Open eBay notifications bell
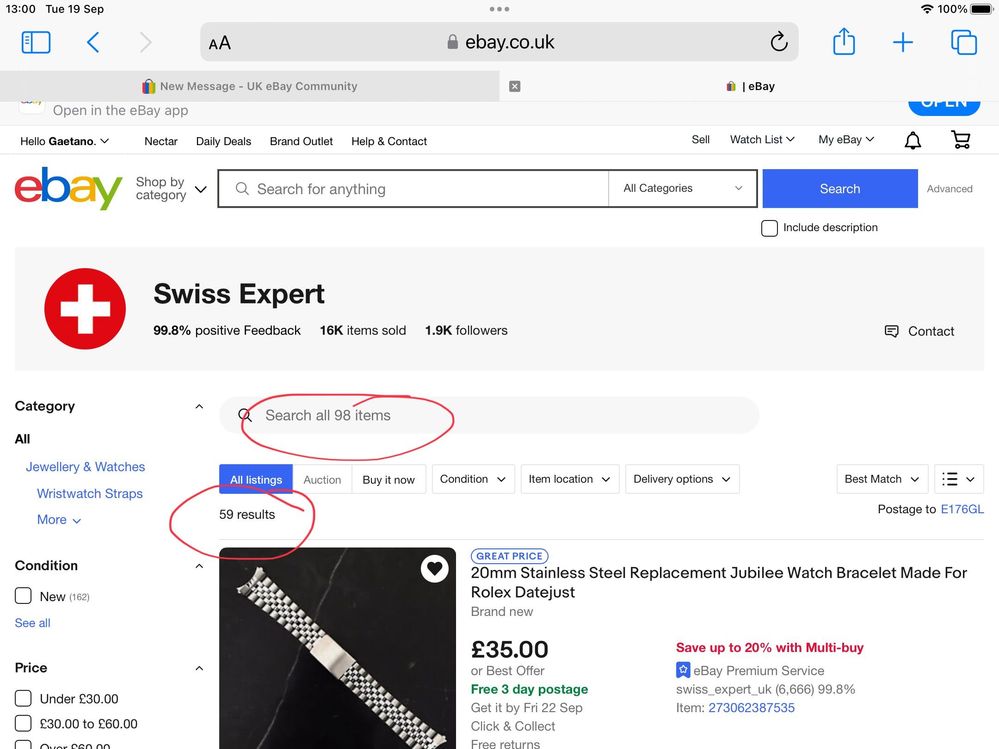The image size is (999, 749). [913, 140]
